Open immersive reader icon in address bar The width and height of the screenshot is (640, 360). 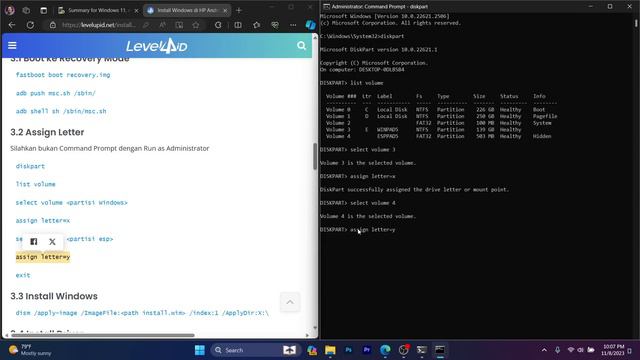click(x=179, y=25)
